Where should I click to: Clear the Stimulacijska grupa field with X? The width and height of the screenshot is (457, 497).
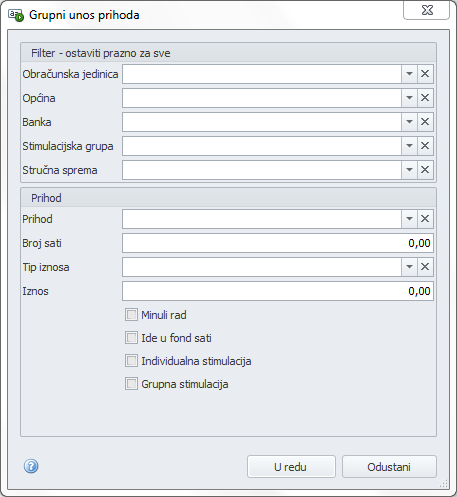[425, 146]
